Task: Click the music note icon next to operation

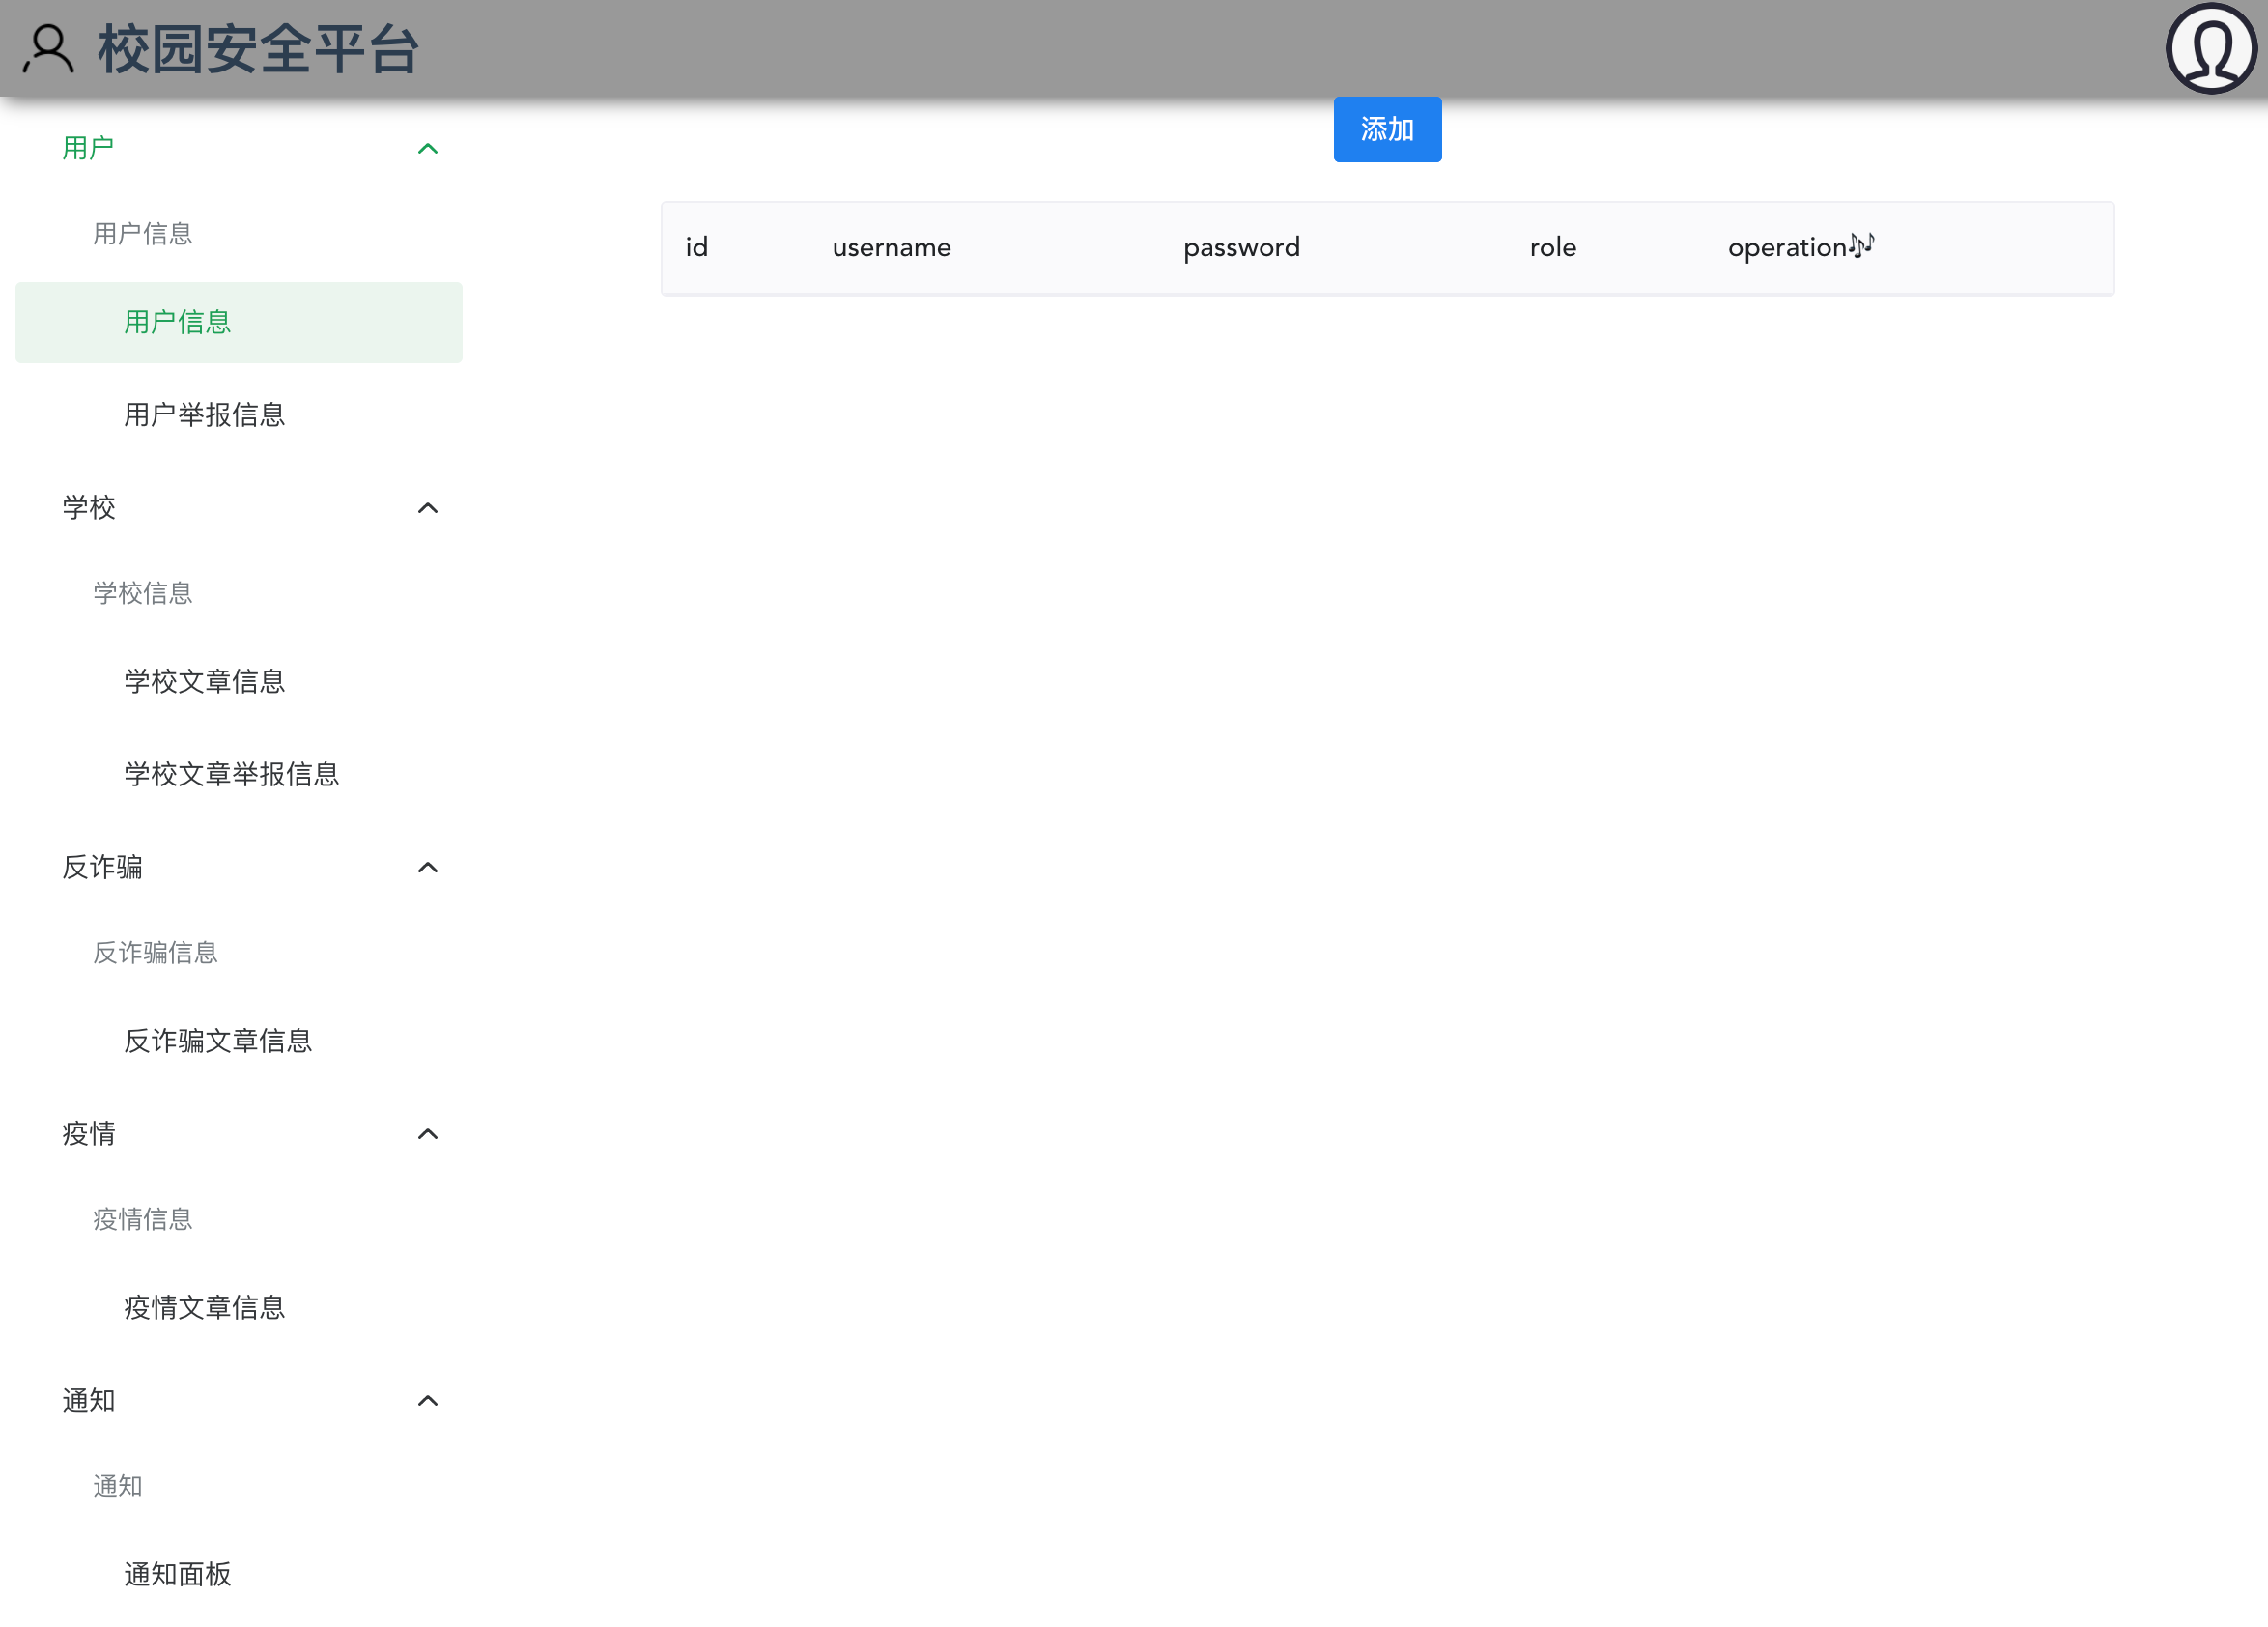Action: point(1860,245)
